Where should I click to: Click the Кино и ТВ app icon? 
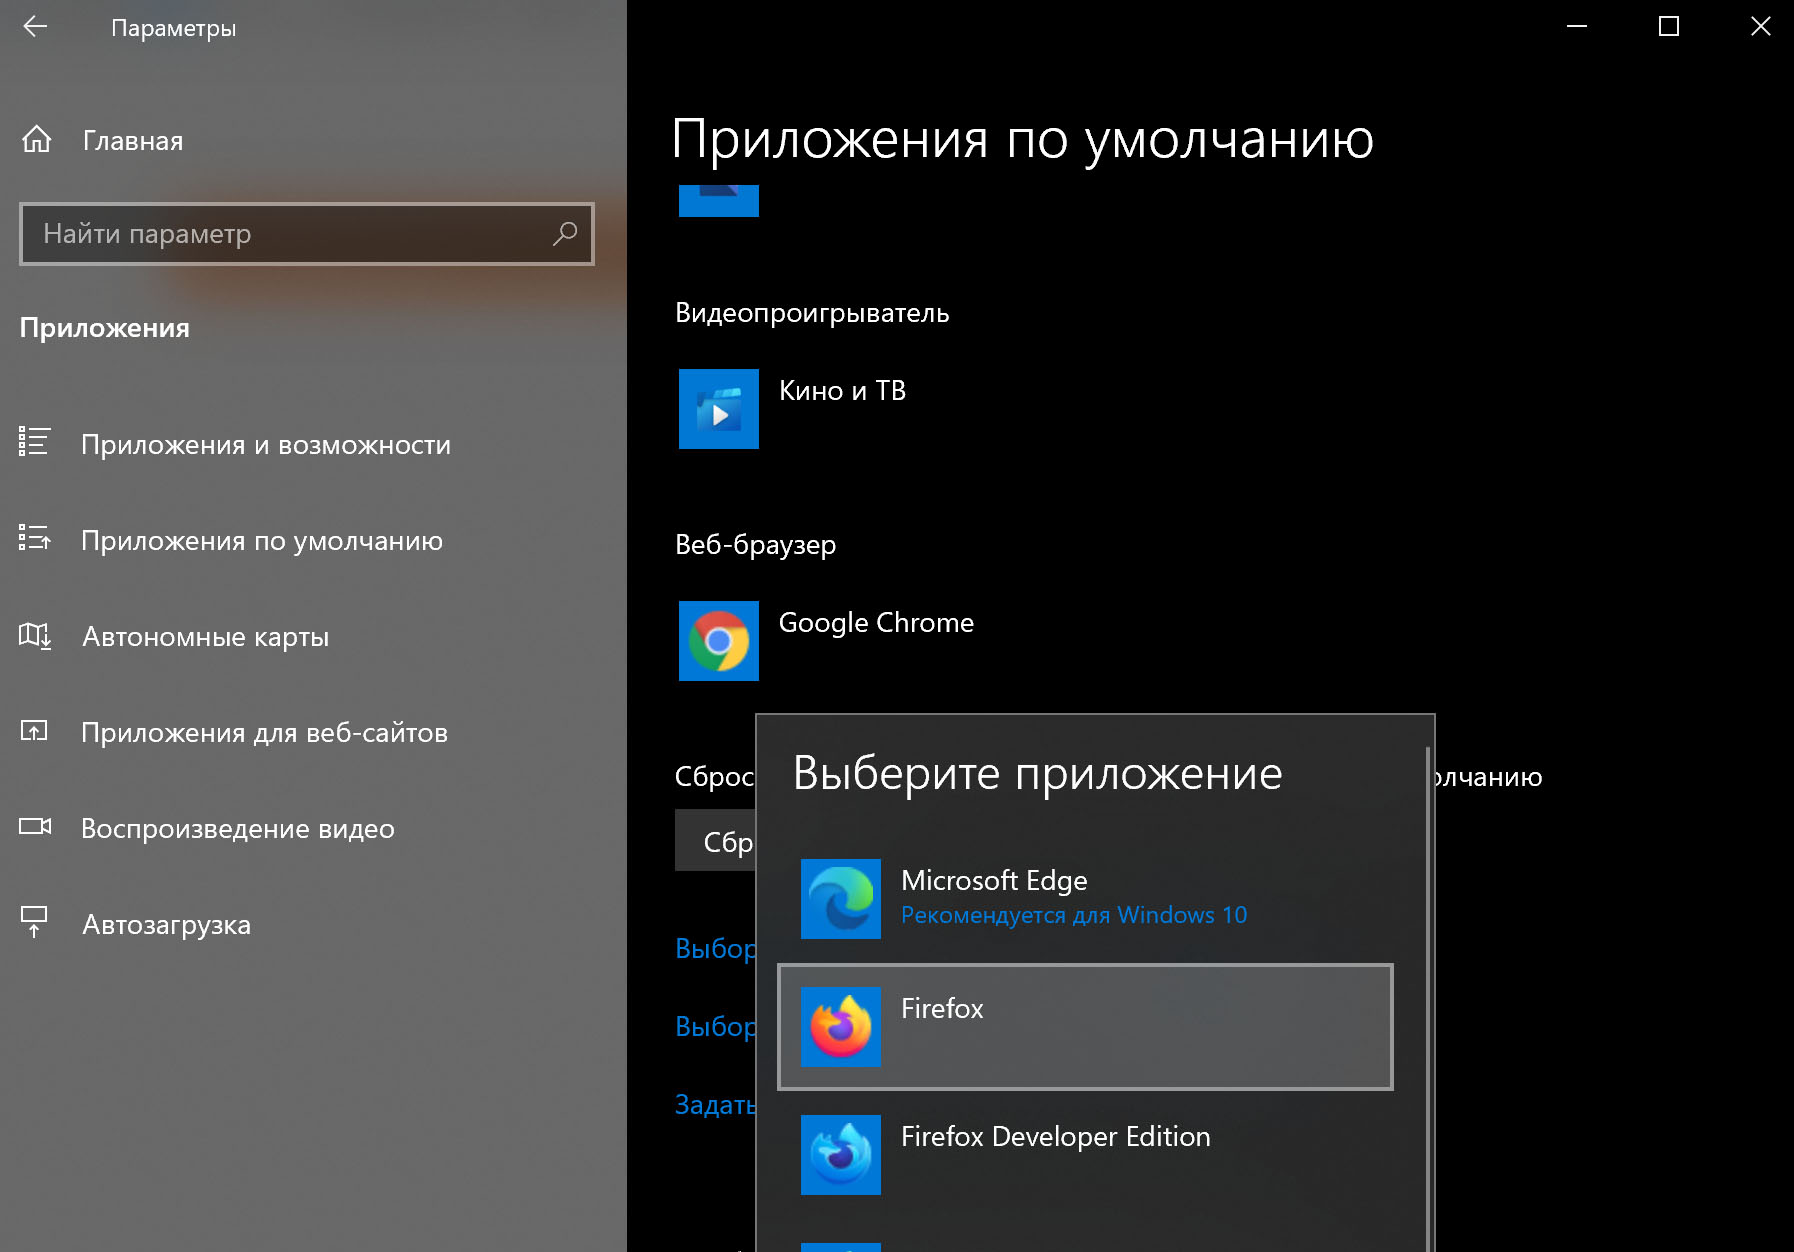click(x=718, y=409)
